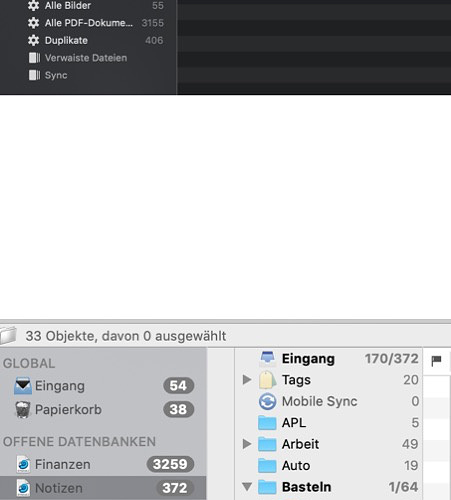
Task: Open the global Eingang inbox
Action: pos(103,386)
